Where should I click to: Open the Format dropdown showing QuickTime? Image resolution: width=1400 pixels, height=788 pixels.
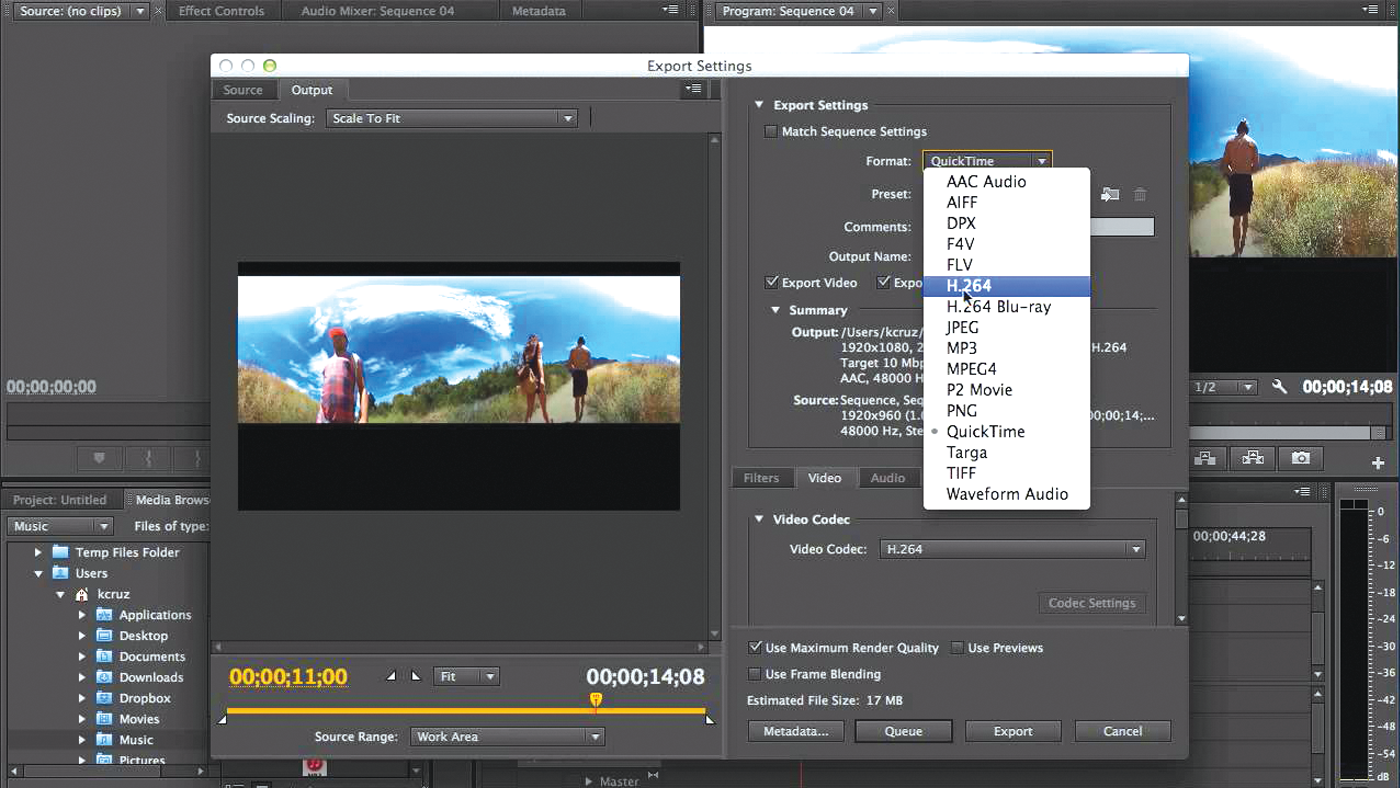(987, 161)
